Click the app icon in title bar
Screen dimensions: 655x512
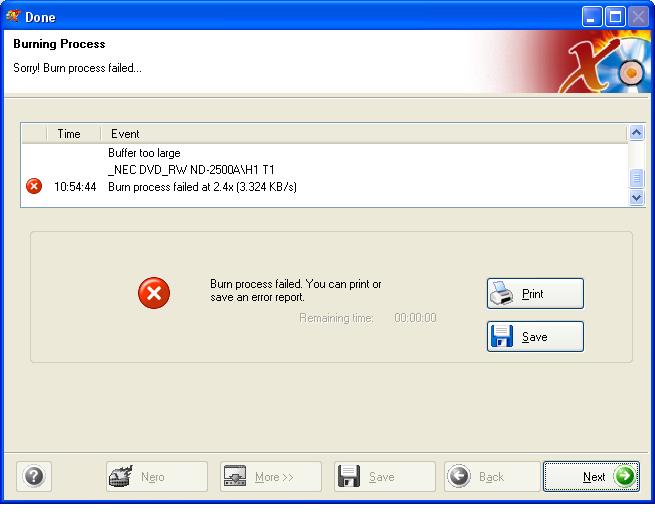pyautogui.click(x=13, y=17)
